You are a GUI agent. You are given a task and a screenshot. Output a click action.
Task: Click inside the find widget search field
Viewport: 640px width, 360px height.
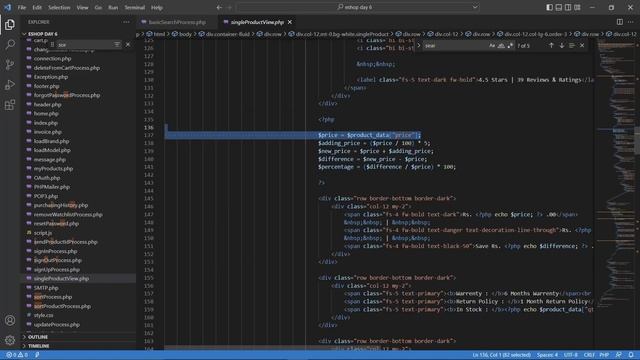pyautogui.click(x=455, y=46)
